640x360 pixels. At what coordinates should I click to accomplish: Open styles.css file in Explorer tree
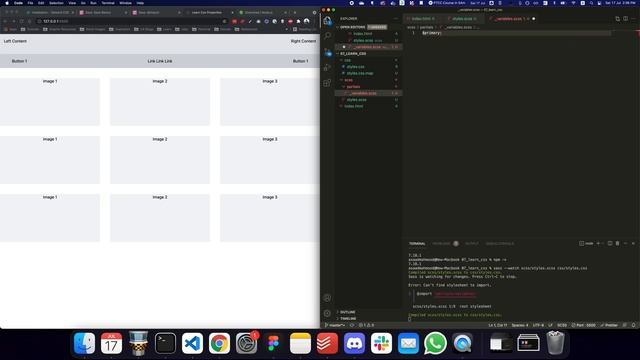355,67
